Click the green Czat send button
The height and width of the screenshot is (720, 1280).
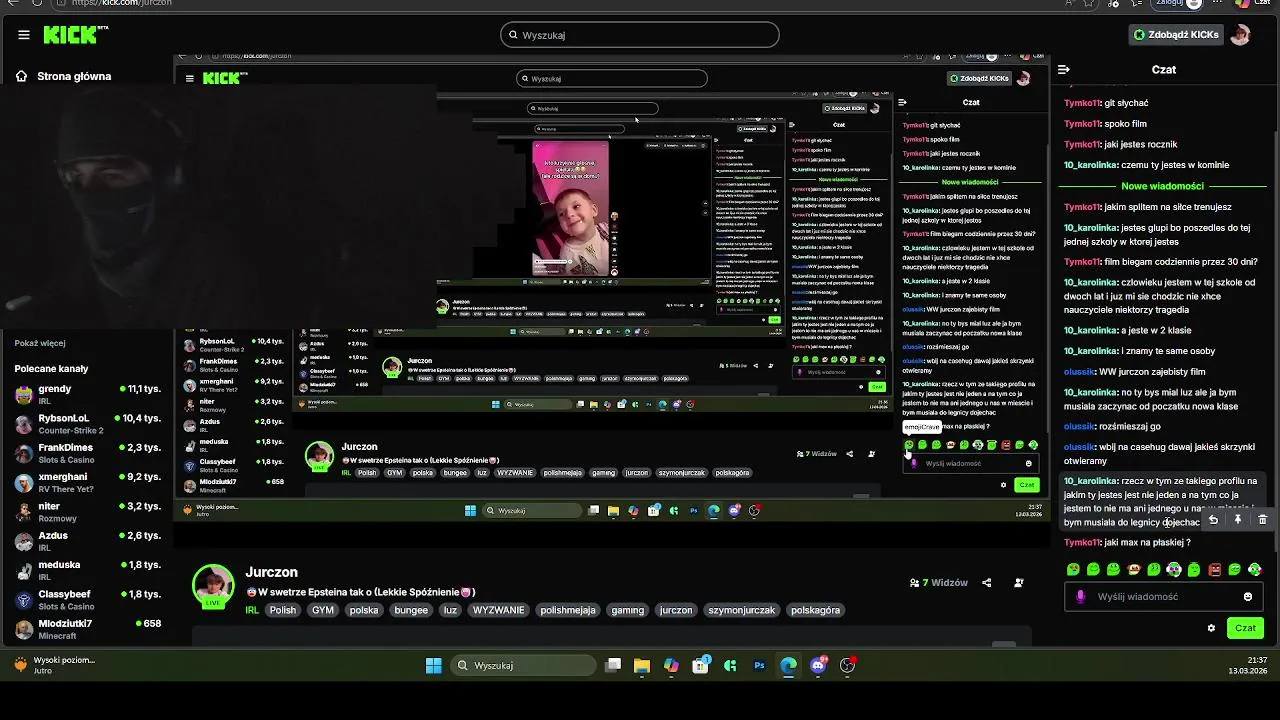[x=1245, y=628]
